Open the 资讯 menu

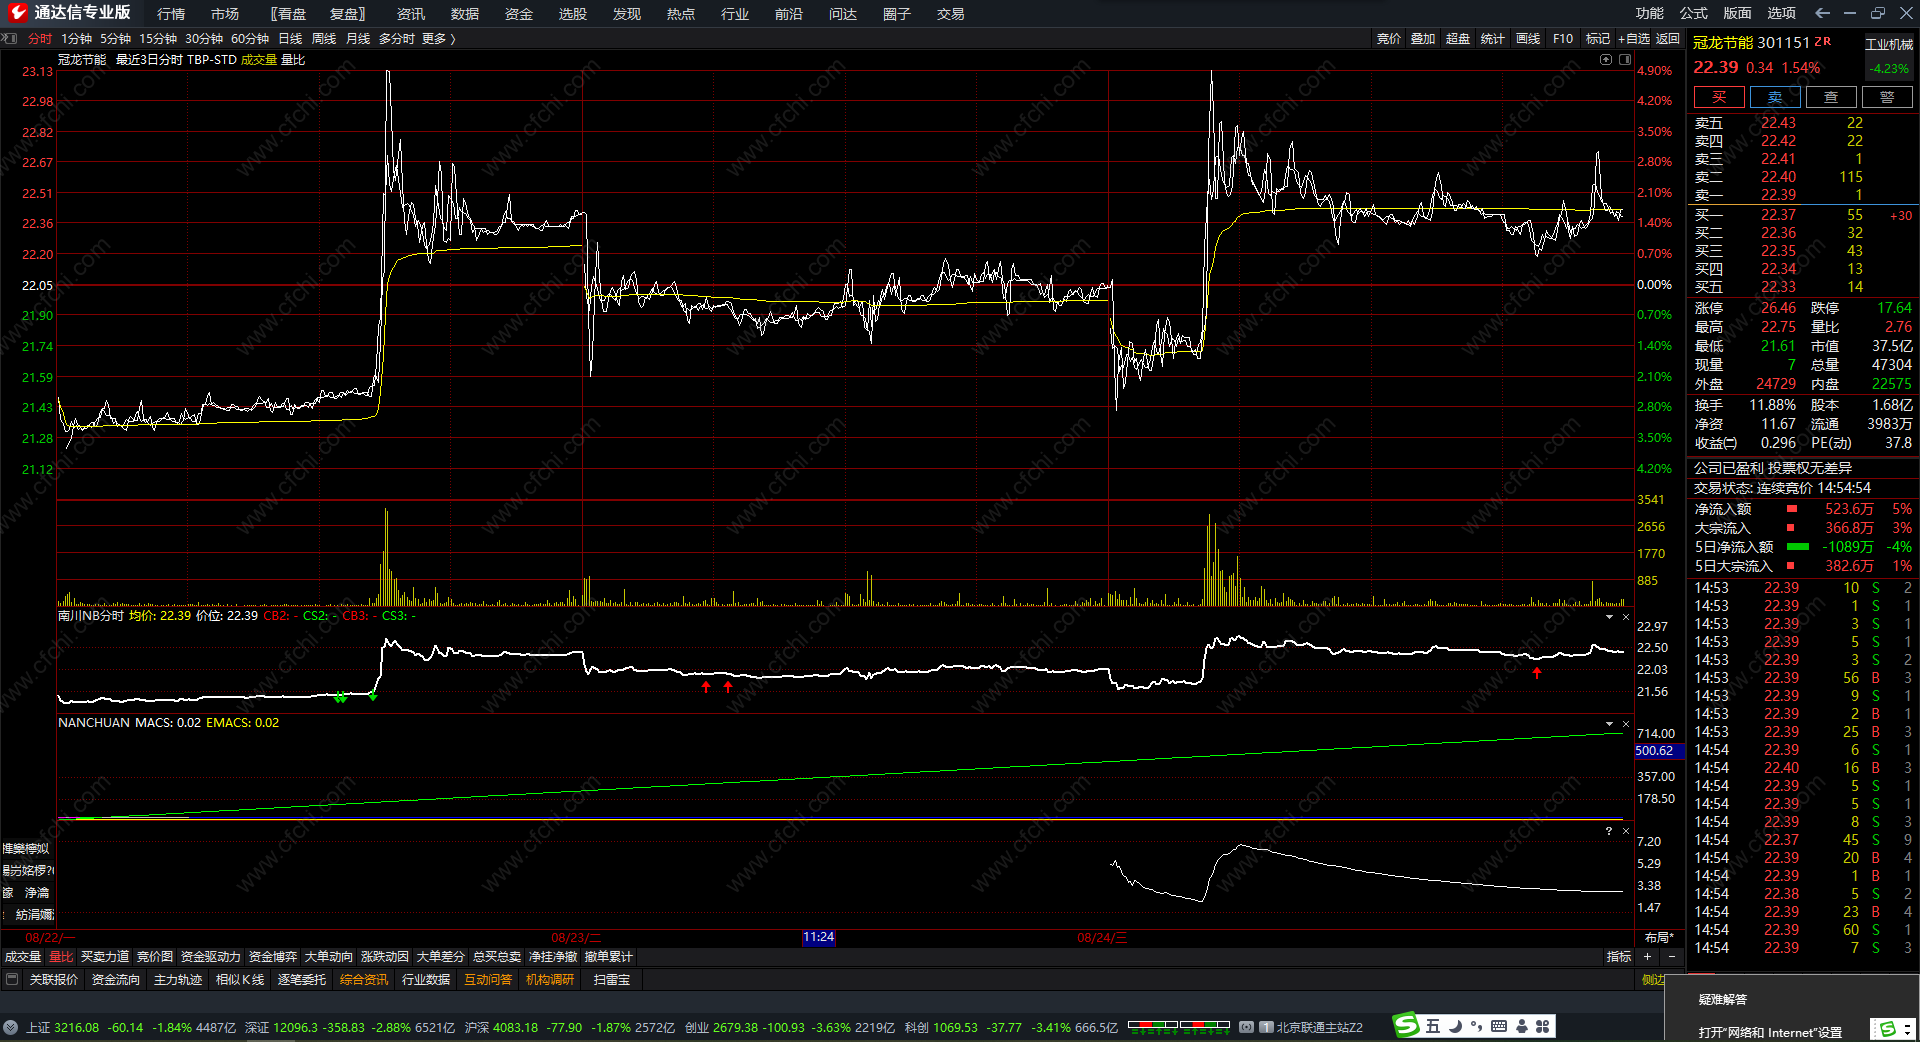tap(411, 14)
